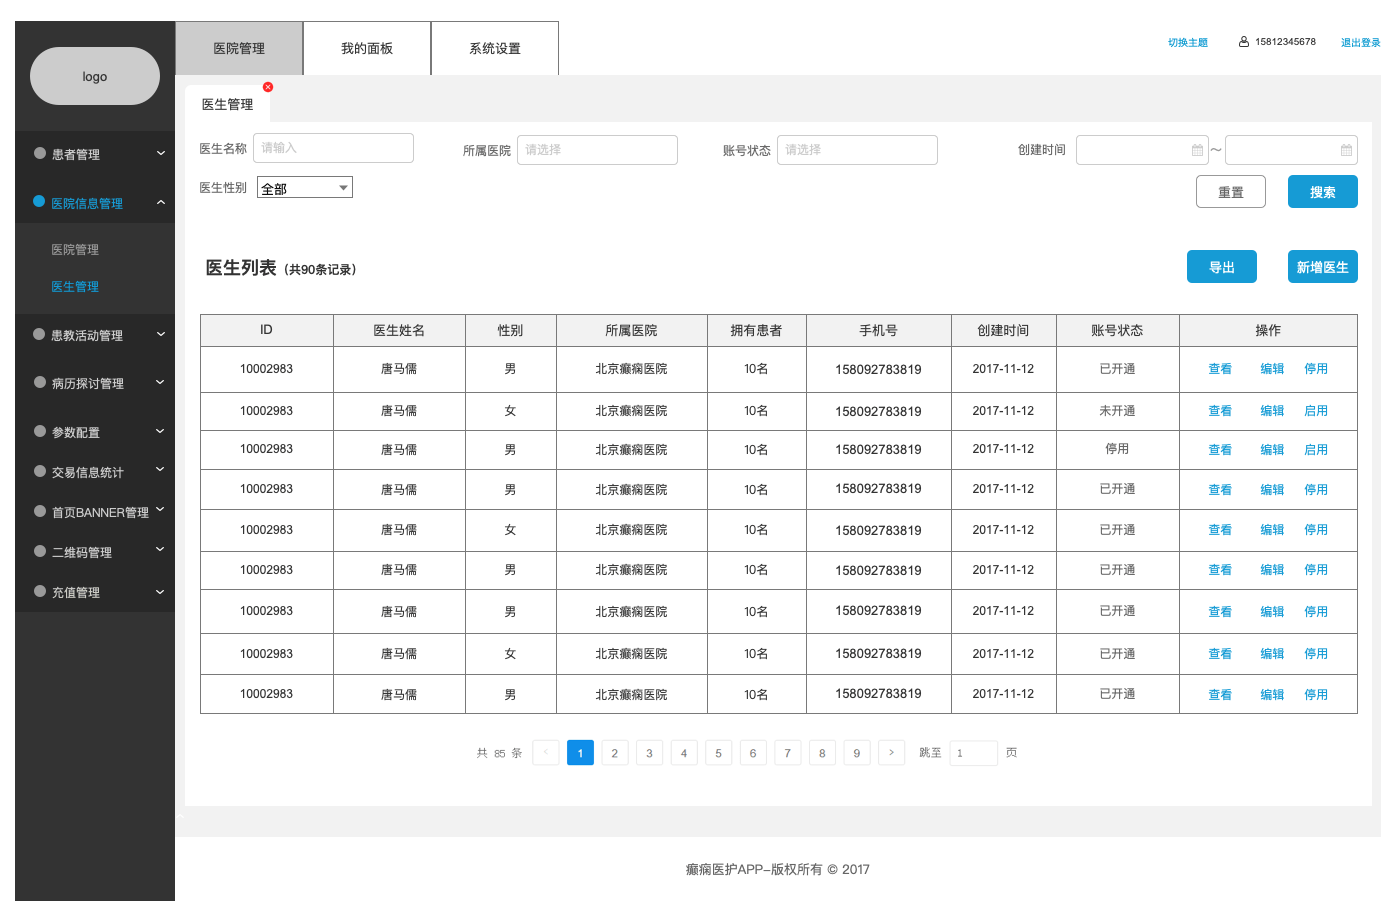This screenshot has width=1382, height=901.
Task: Click the 重置 reset button
Action: coord(1231,192)
